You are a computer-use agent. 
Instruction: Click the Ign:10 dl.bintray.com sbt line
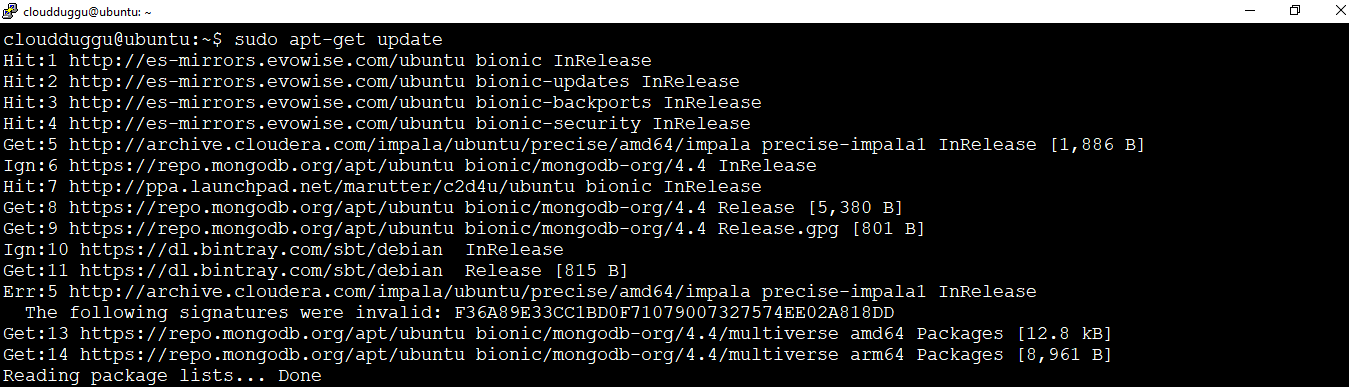pyautogui.click(x=283, y=250)
